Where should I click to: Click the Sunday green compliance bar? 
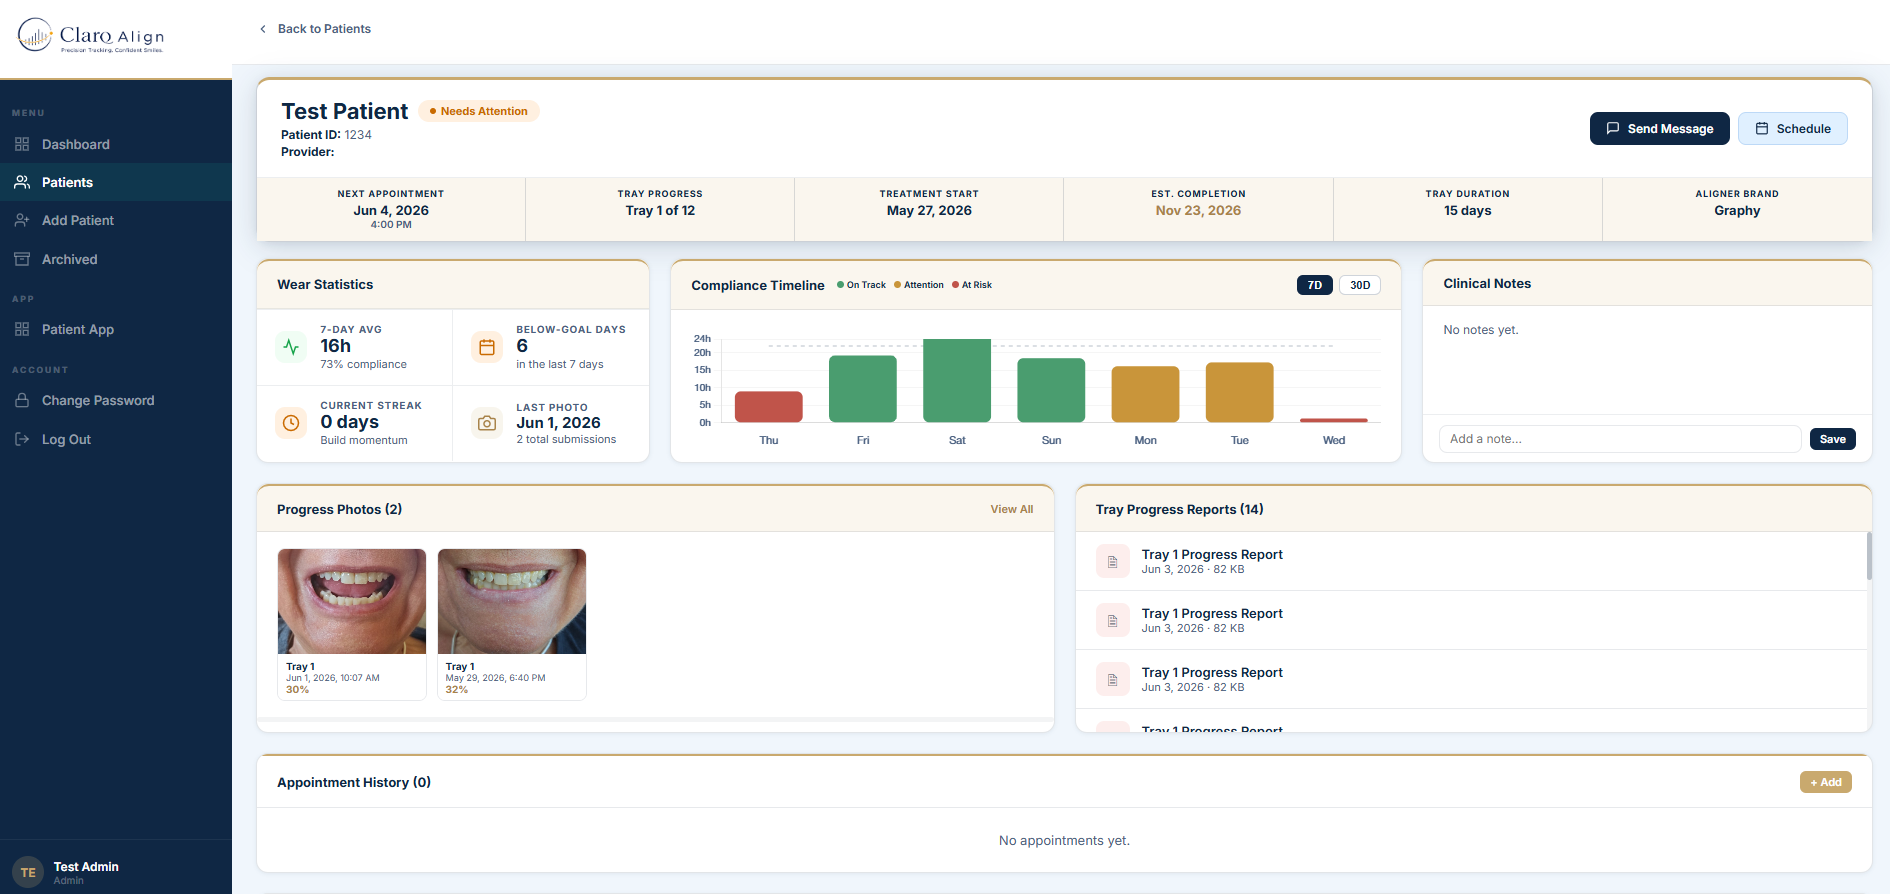pyautogui.click(x=1051, y=390)
